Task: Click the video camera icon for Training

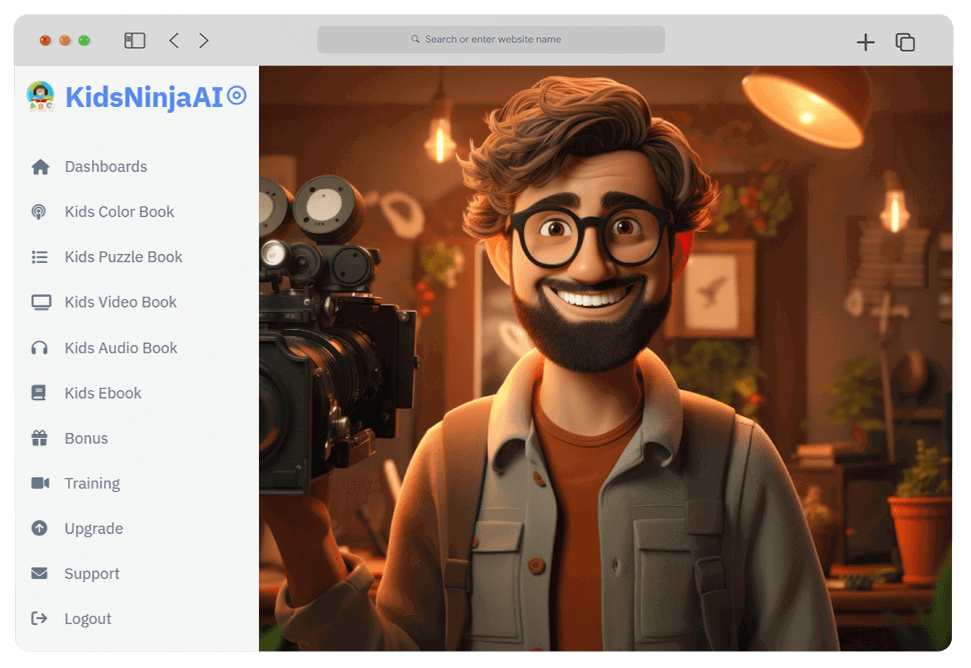Action: point(40,483)
